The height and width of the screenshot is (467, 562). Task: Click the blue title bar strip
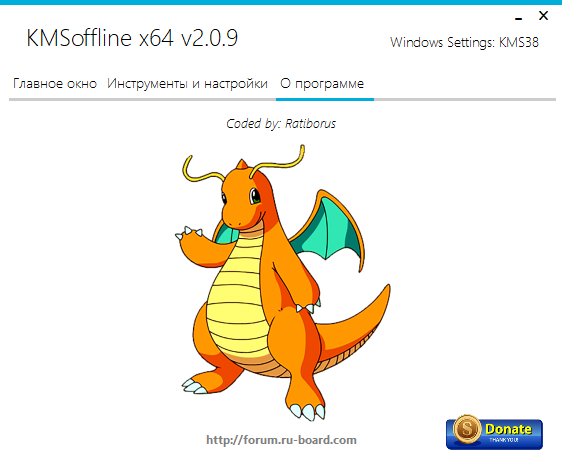[x=281, y=2]
